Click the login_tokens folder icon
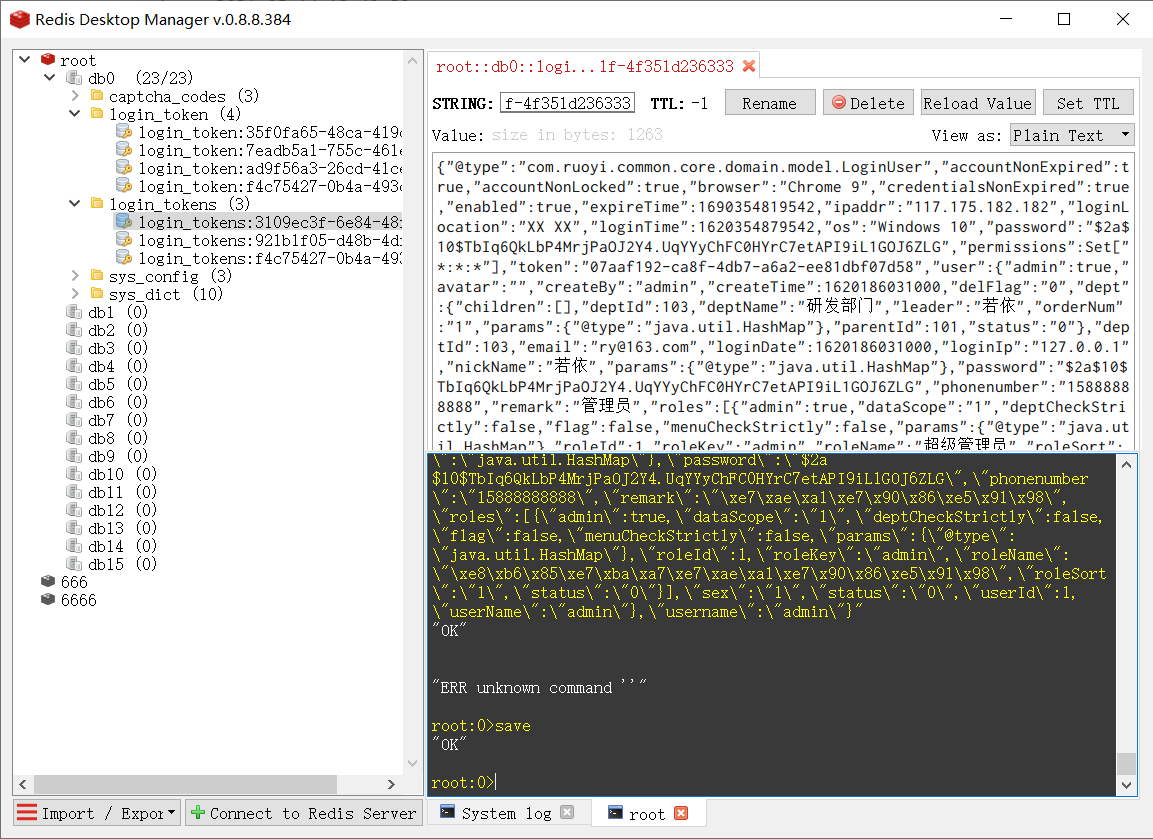Image resolution: width=1153 pixels, height=839 pixels. (x=97, y=203)
